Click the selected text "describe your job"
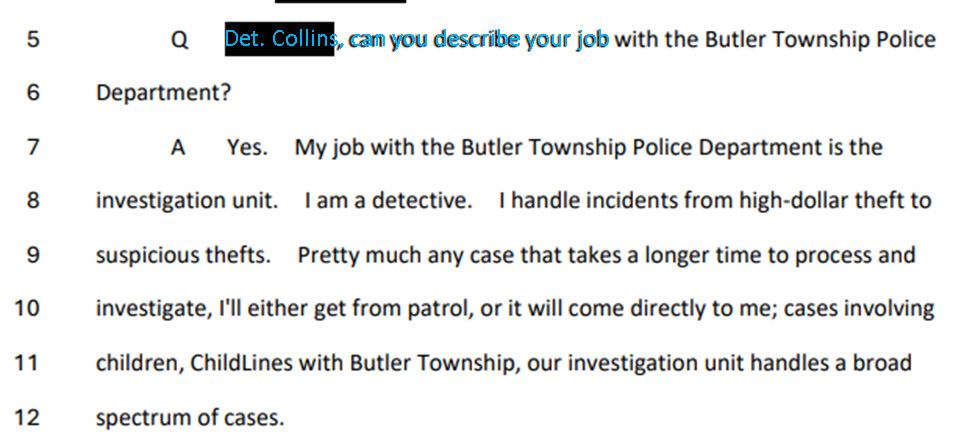 (x=520, y=39)
